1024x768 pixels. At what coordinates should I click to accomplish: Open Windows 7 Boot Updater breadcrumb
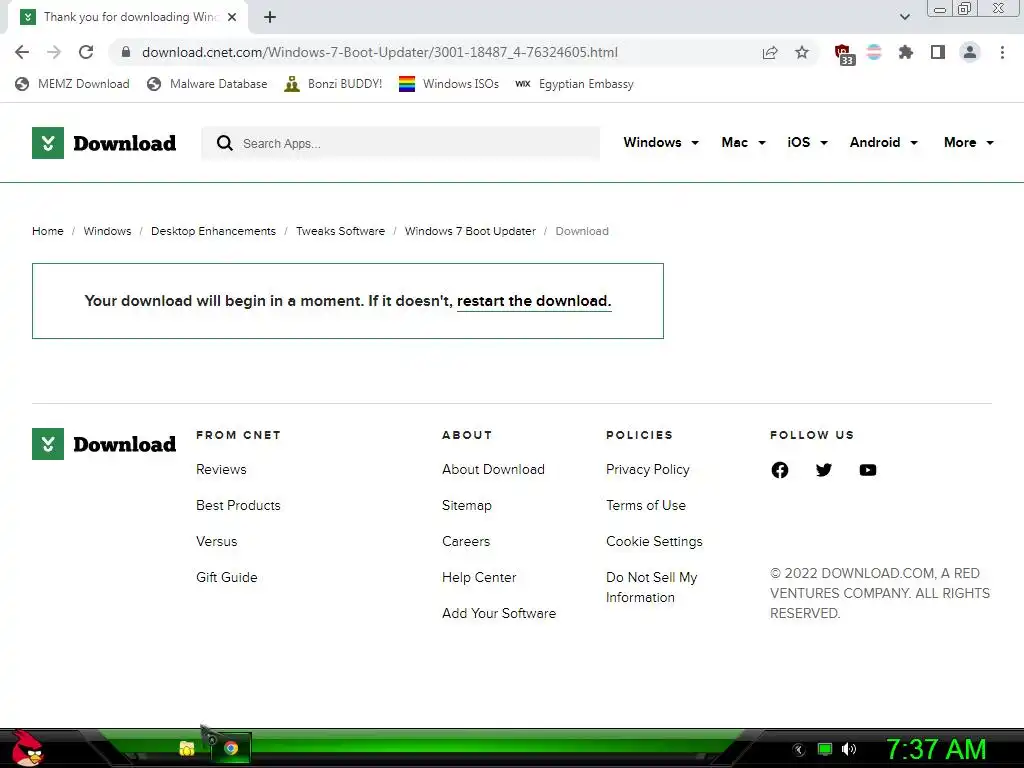pos(470,231)
